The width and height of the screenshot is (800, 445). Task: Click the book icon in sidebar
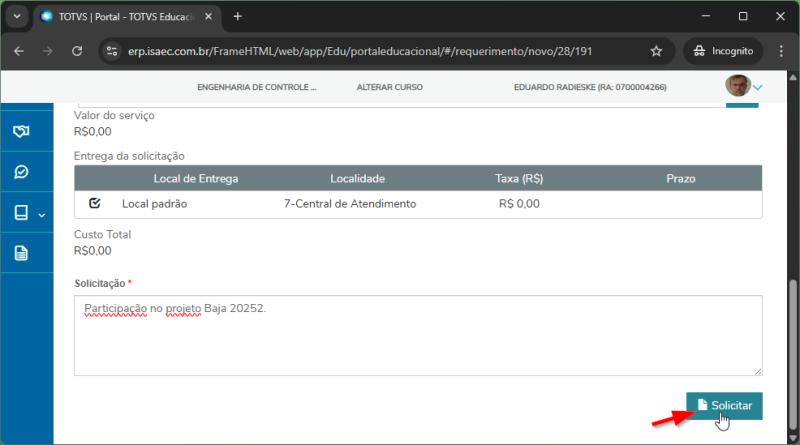(21, 213)
